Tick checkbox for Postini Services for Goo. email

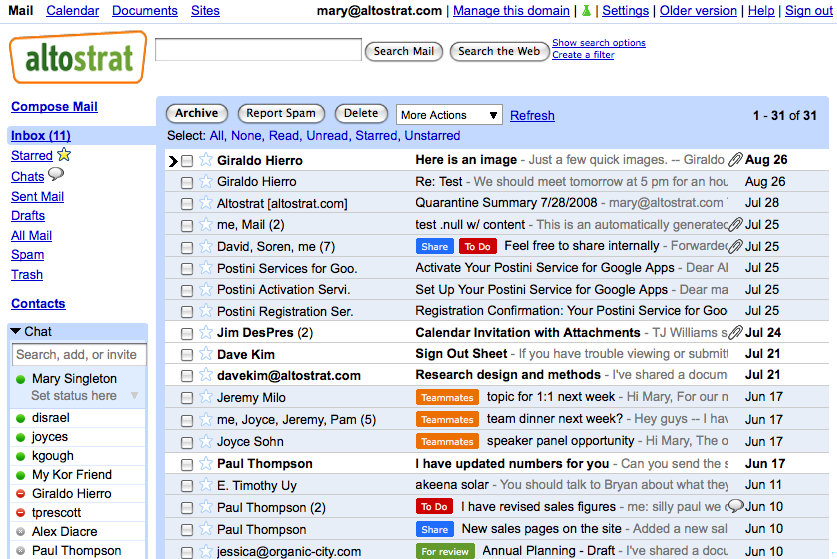(187, 269)
